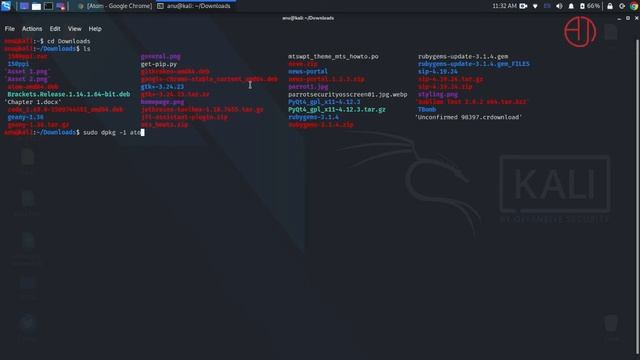Click Brackets.Release.1.14.1.64-bit.deb in the listing

69,94
